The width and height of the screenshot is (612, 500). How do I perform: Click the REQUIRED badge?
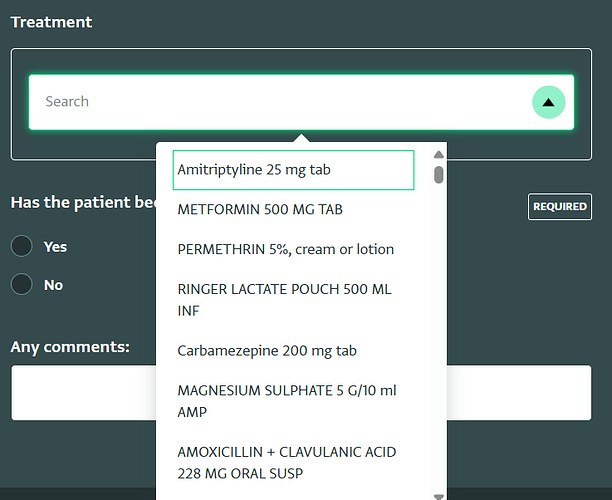559,207
